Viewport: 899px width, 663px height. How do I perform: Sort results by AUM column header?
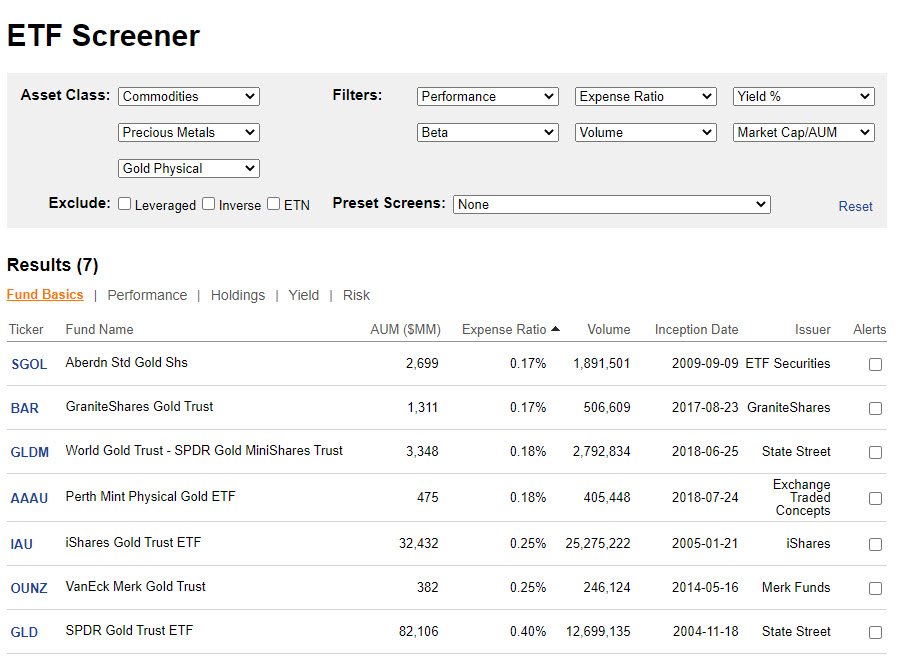click(x=404, y=329)
